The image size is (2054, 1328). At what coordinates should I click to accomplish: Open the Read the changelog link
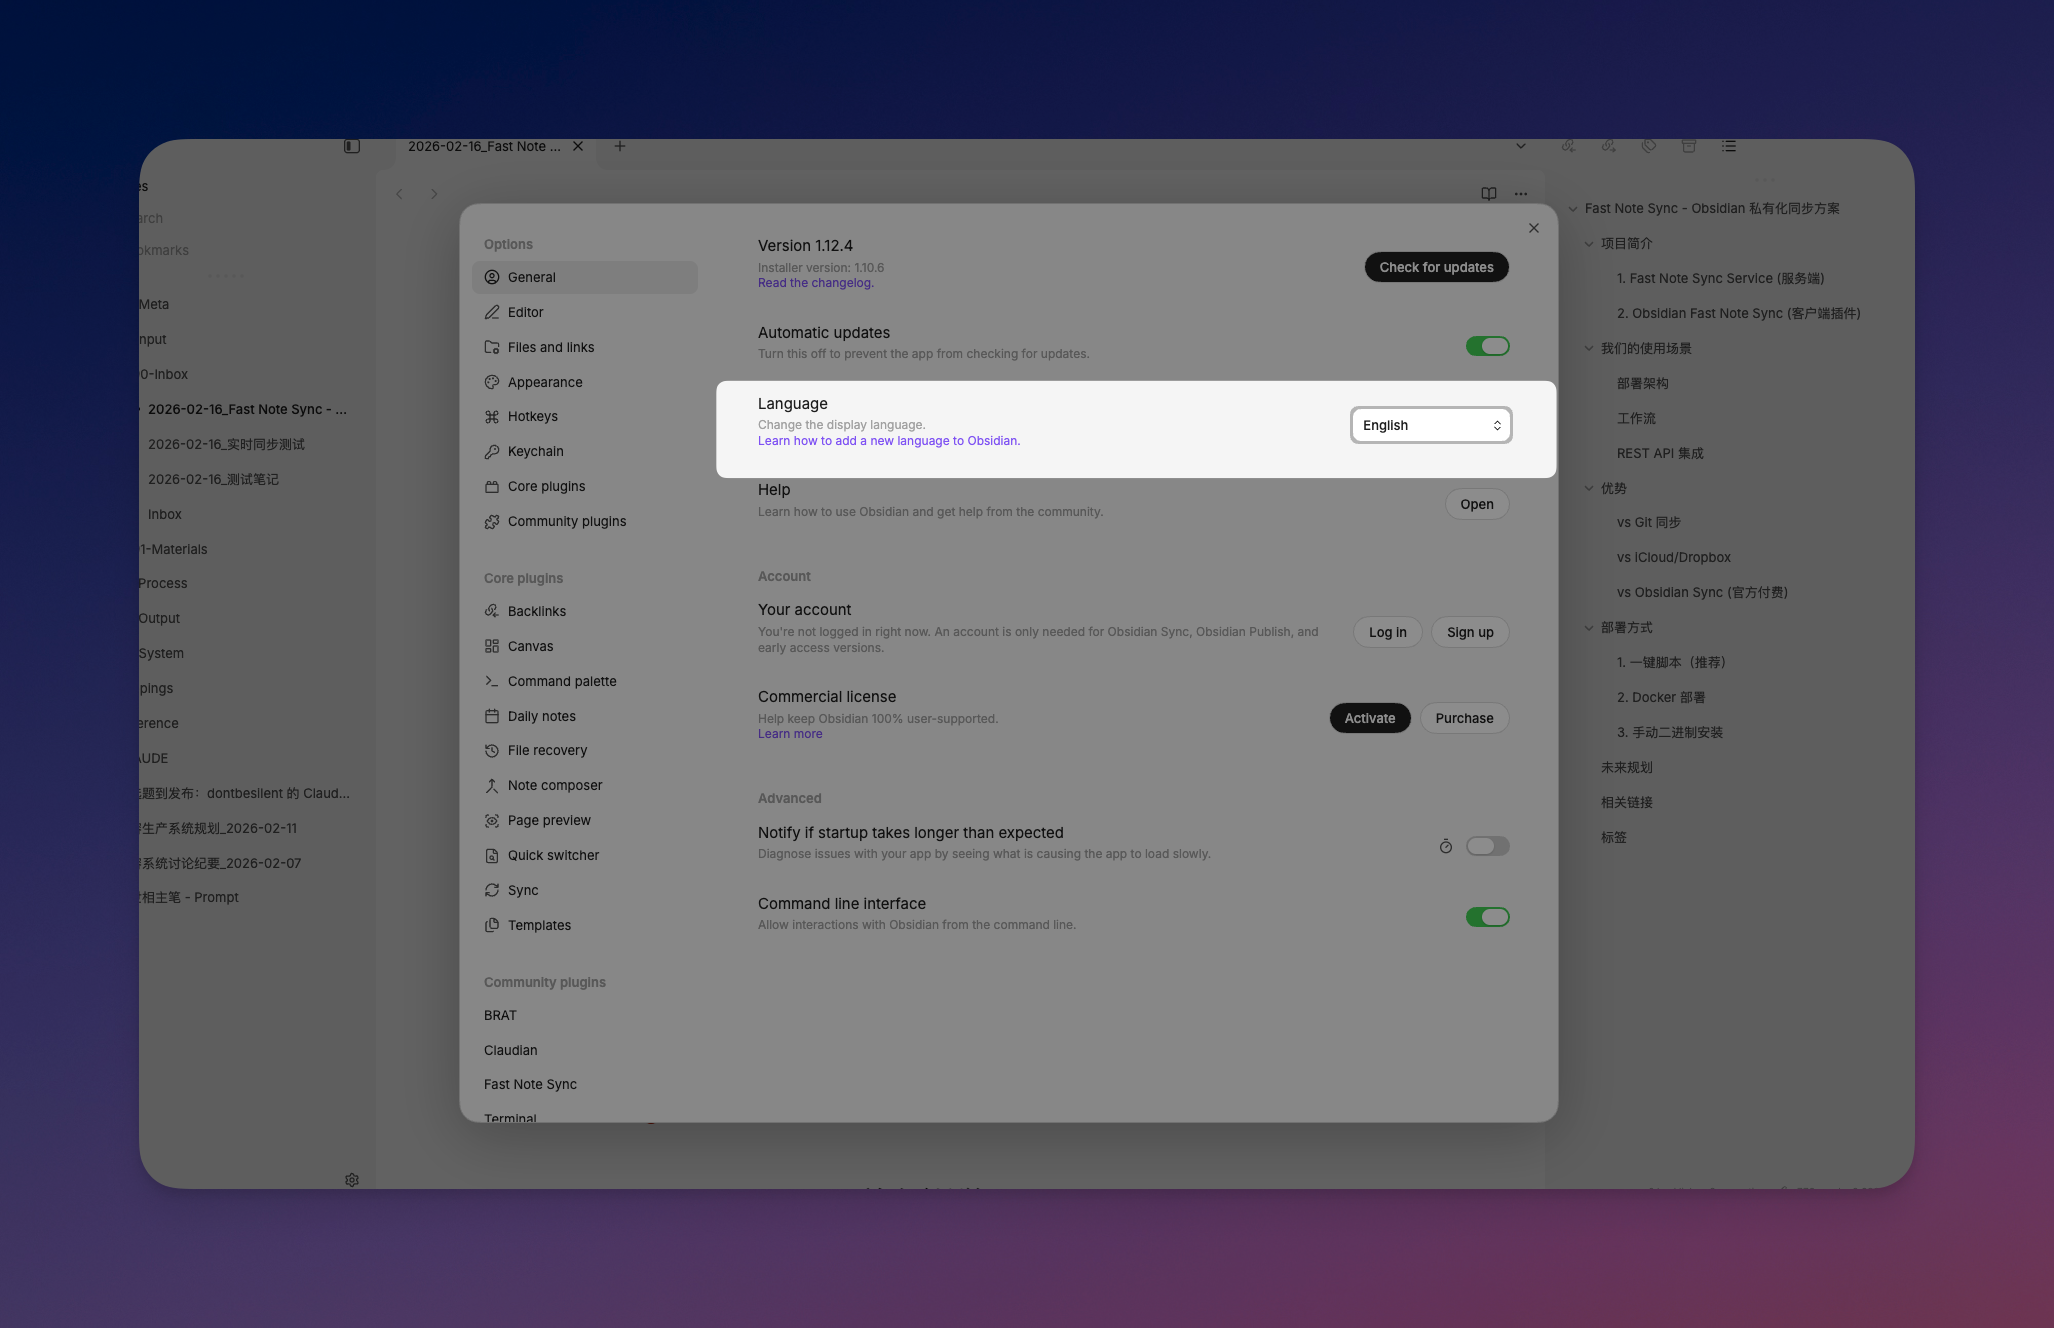pos(815,283)
